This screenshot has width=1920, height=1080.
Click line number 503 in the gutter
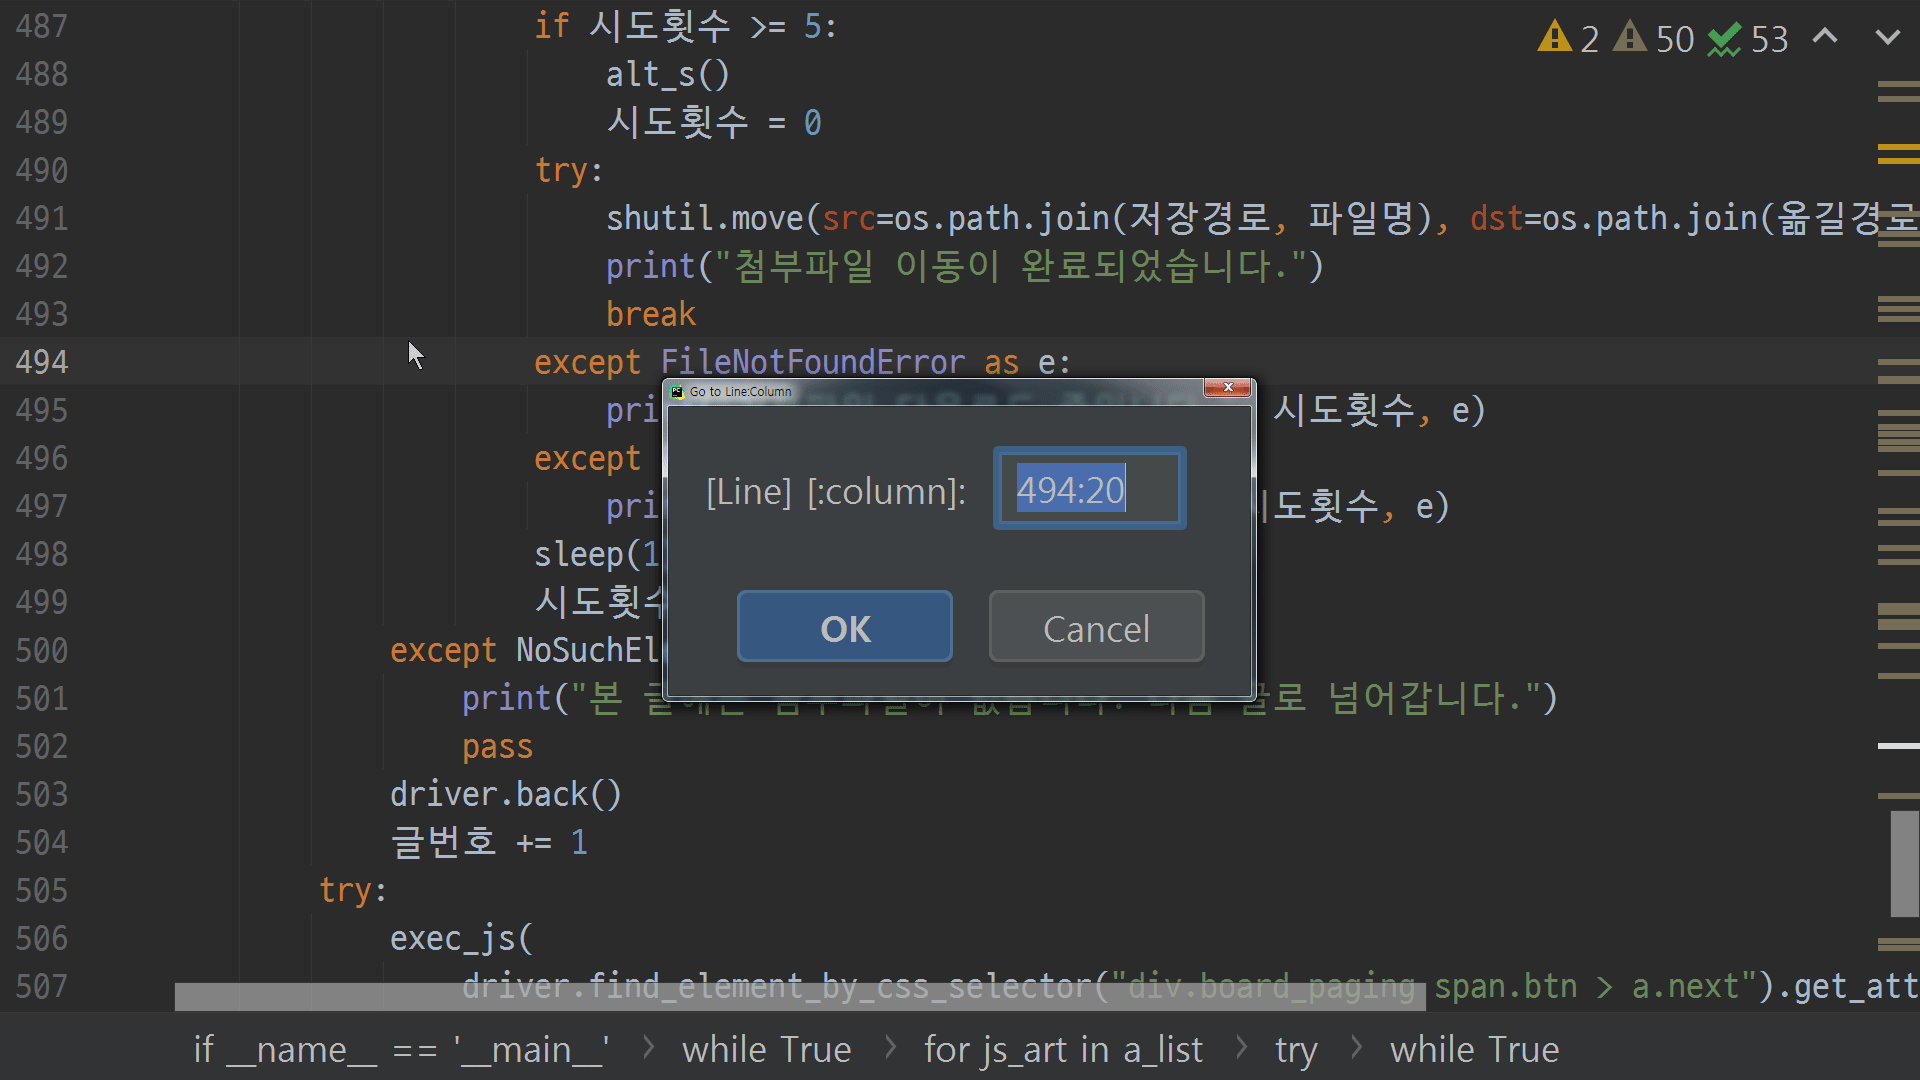pyautogui.click(x=42, y=794)
